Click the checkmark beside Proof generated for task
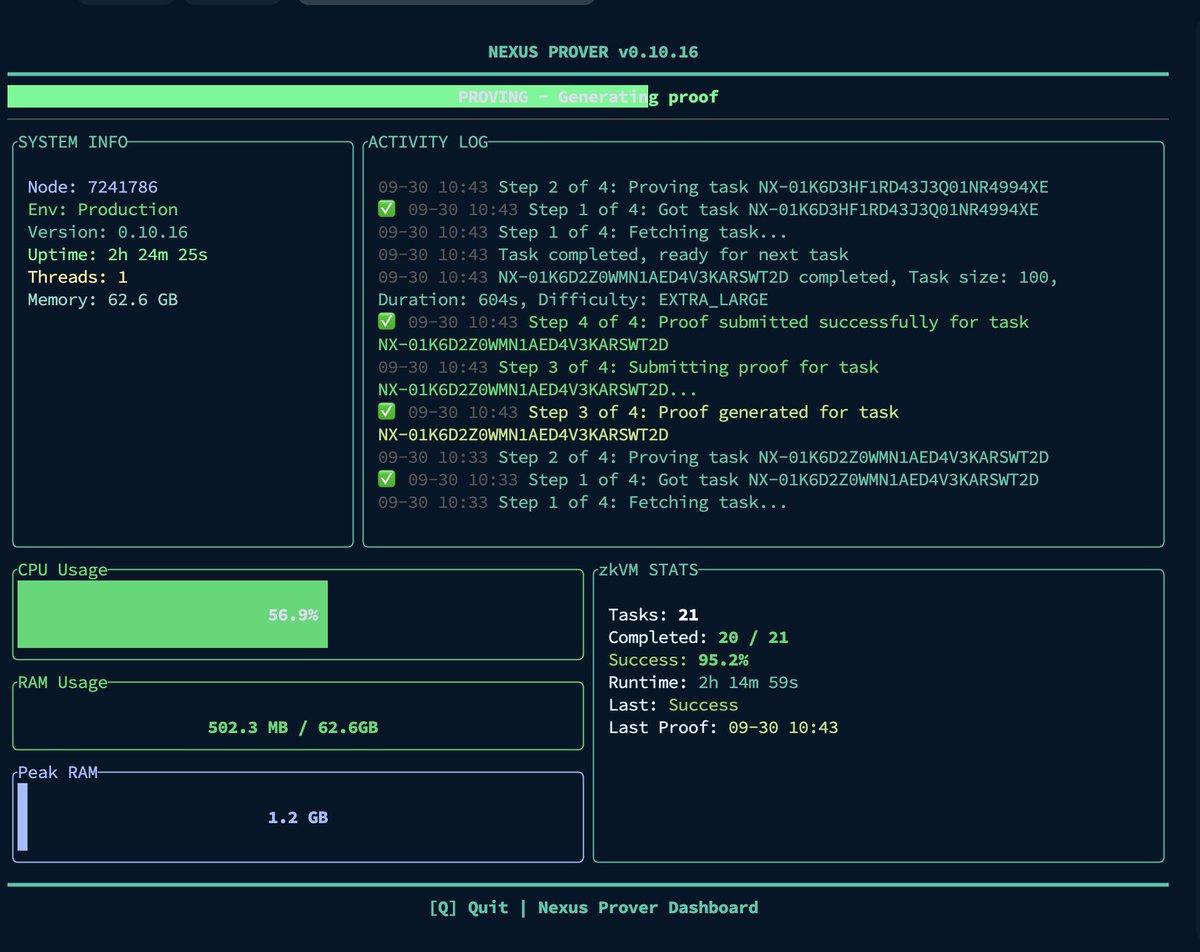 pos(387,412)
